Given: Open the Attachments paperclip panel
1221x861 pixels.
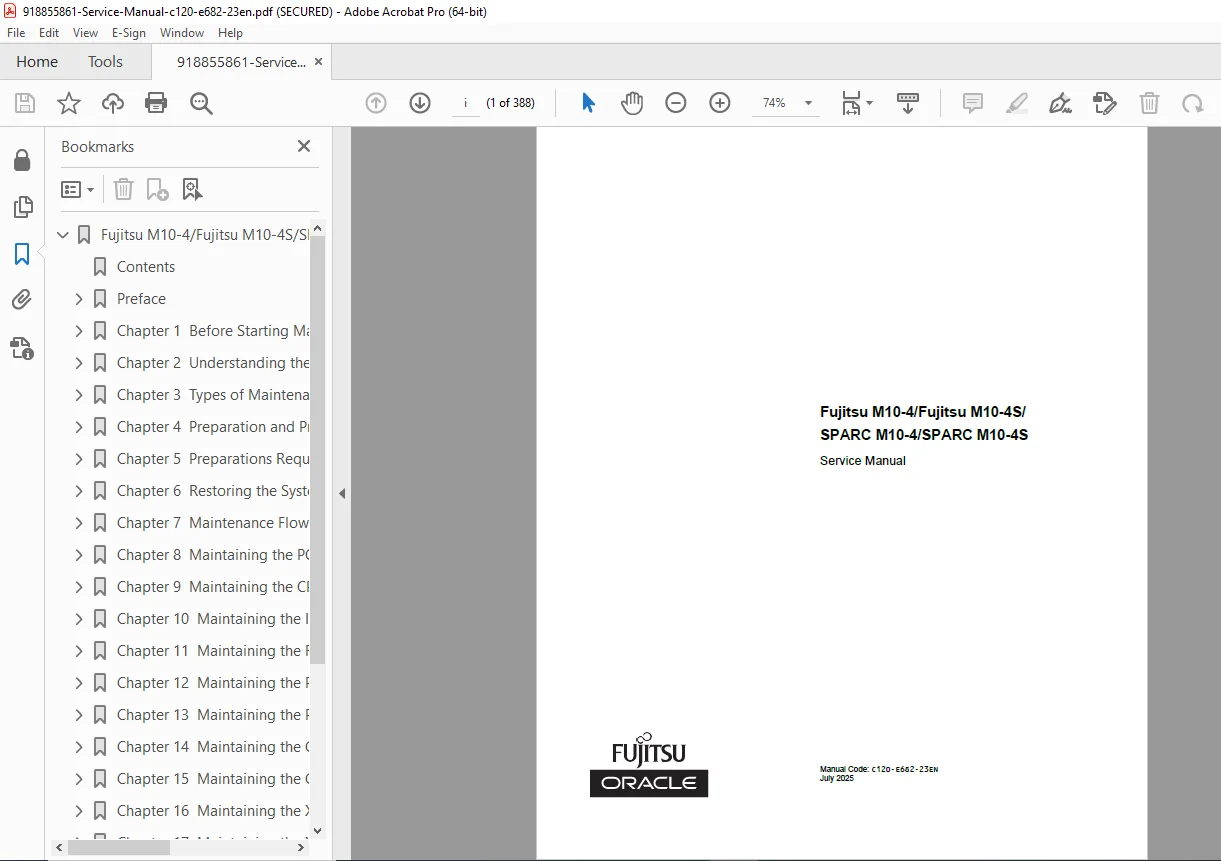Looking at the screenshot, I should [22, 299].
